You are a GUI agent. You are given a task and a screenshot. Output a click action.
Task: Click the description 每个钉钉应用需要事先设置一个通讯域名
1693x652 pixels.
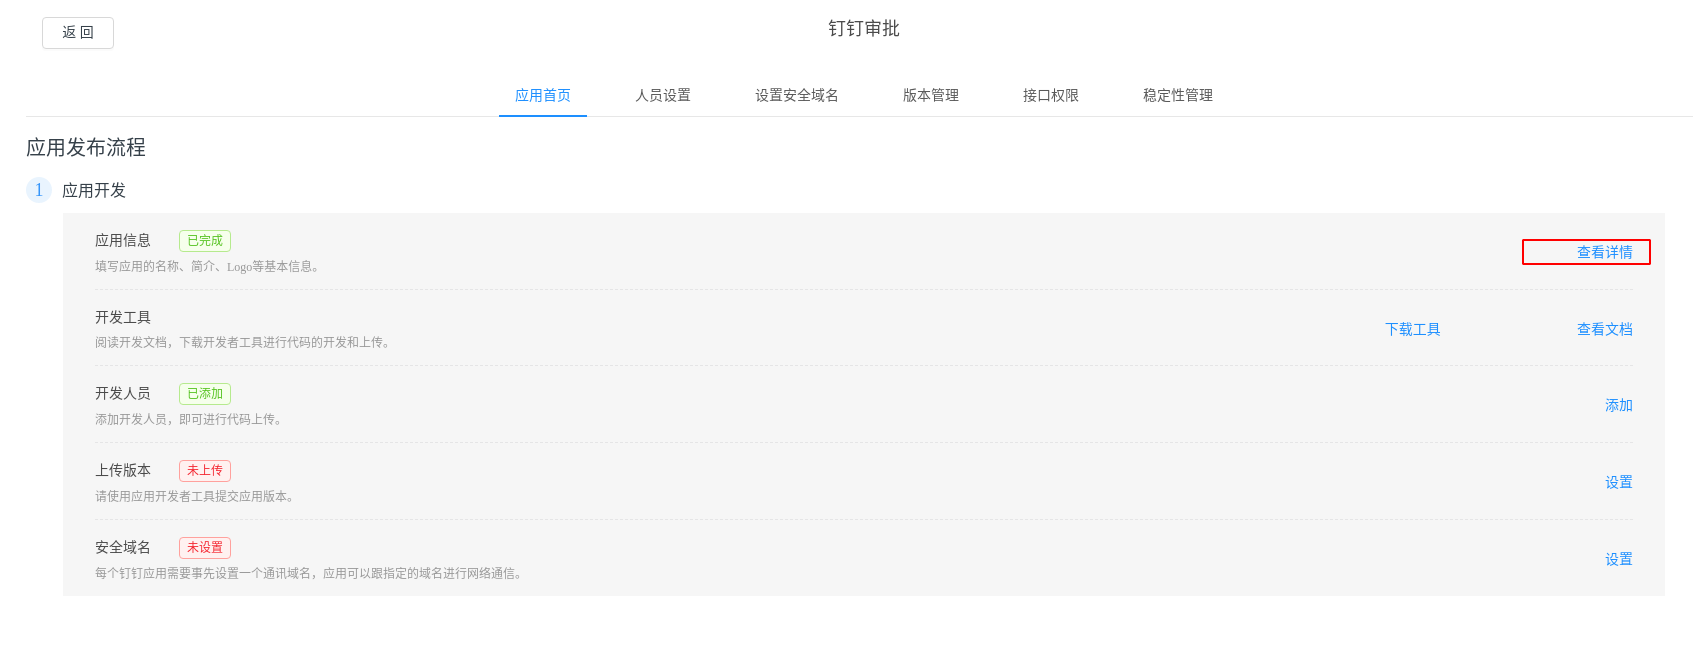[x=310, y=574]
